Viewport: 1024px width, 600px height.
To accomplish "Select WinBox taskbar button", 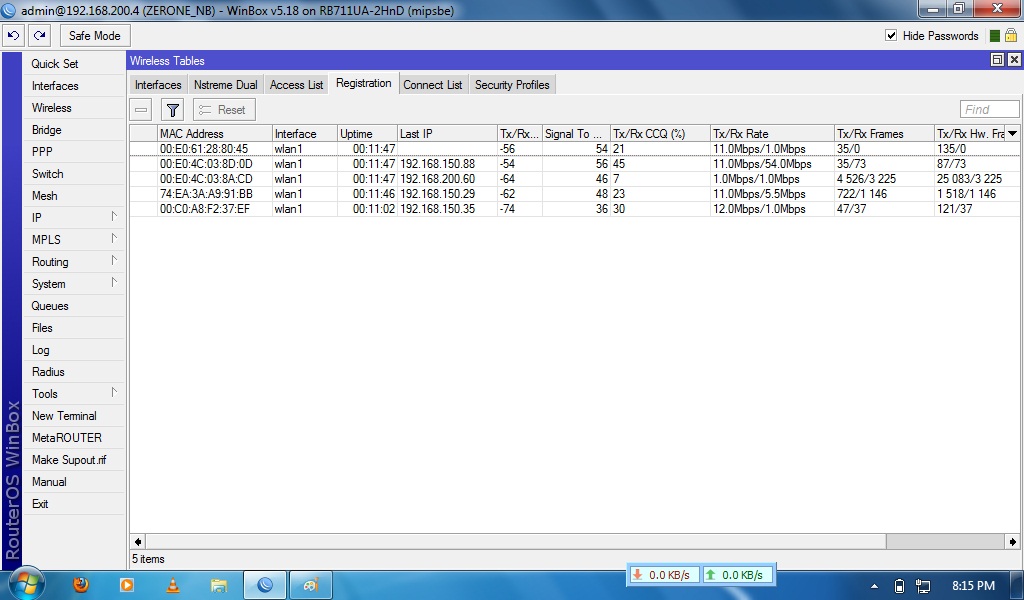I will (x=264, y=584).
